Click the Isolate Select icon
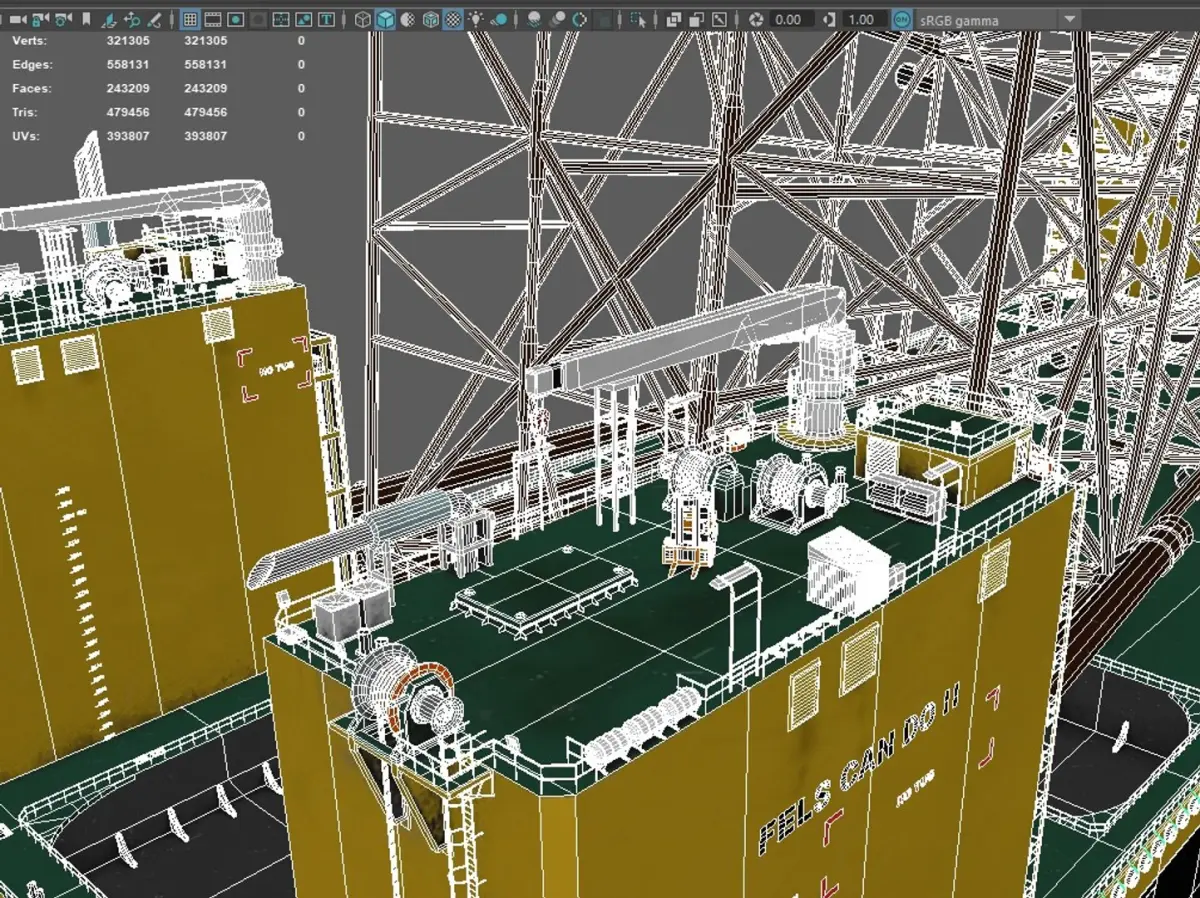The width and height of the screenshot is (1200, 898). click(x=636, y=19)
